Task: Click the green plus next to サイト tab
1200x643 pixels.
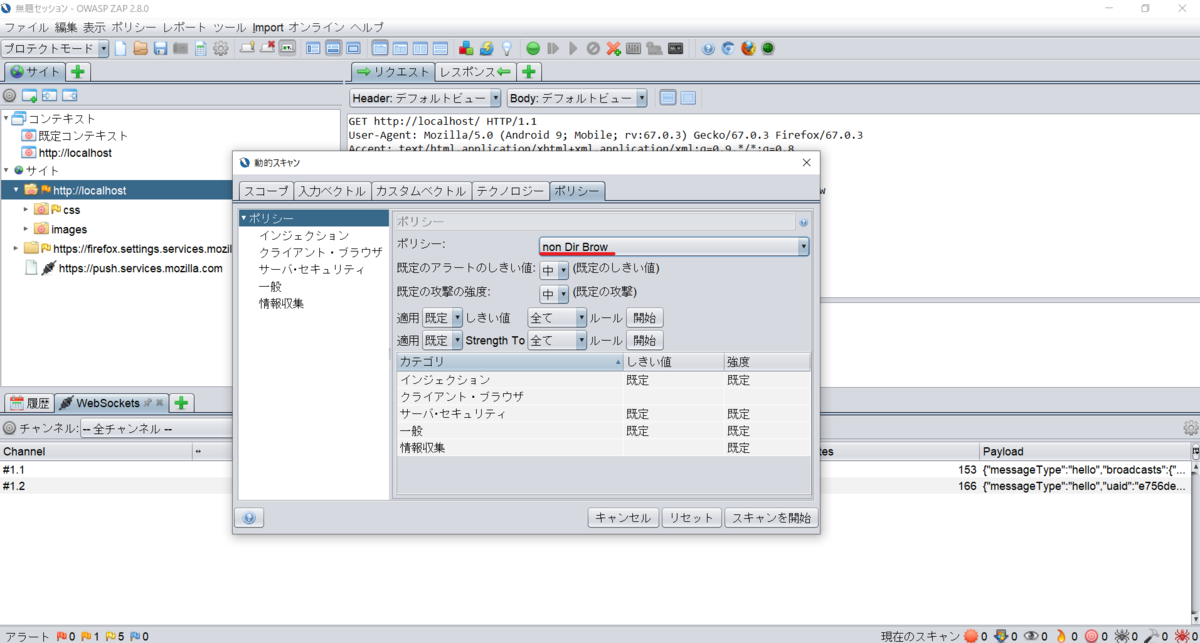Action: pyautogui.click(x=79, y=72)
